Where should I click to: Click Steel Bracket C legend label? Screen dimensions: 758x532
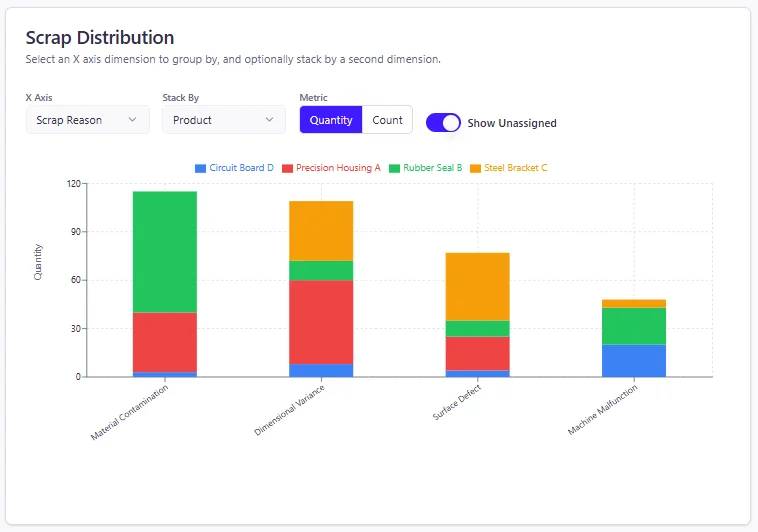click(x=516, y=168)
